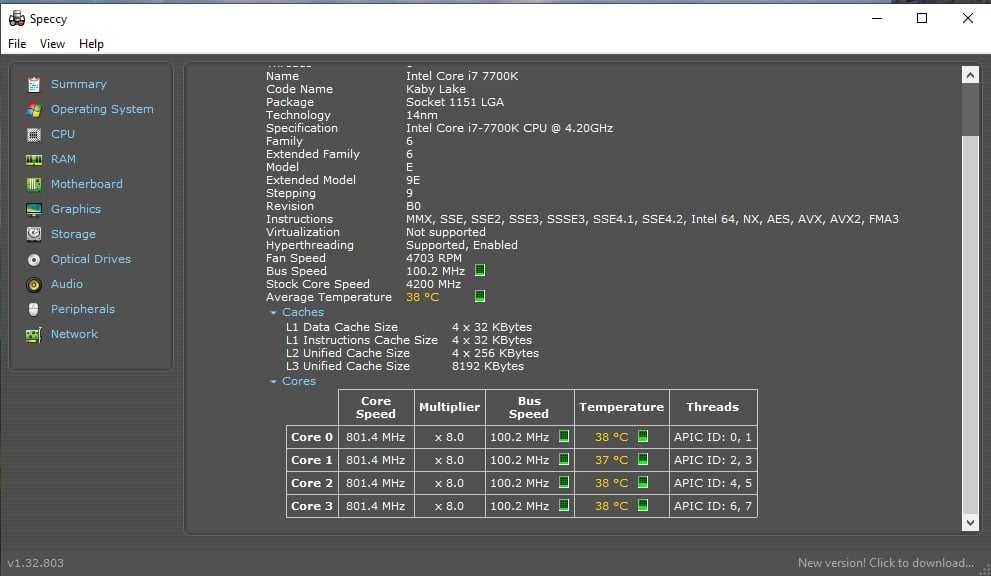The width and height of the screenshot is (991, 578).
Task: Click the Core 3 row label
Action: click(x=312, y=506)
